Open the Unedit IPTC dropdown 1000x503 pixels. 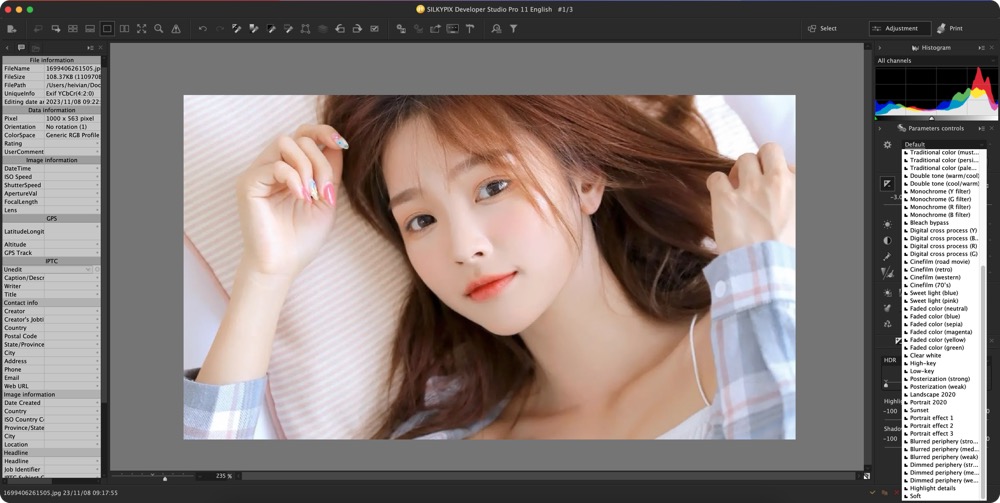click(48, 270)
